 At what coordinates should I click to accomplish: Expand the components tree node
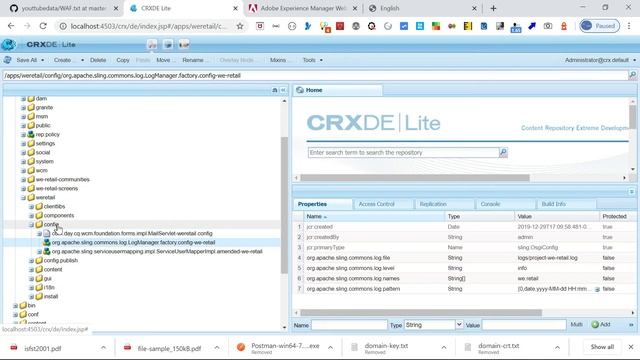point(31,216)
